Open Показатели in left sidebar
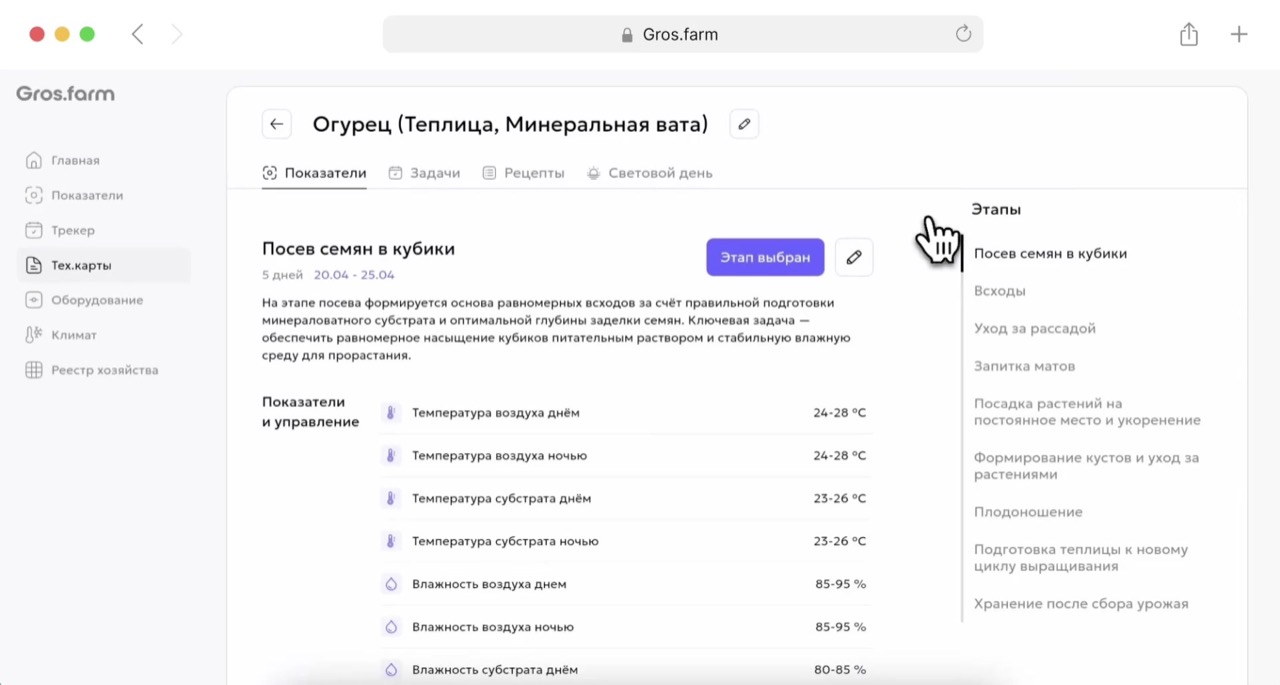The height and width of the screenshot is (685, 1280). tap(87, 195)
